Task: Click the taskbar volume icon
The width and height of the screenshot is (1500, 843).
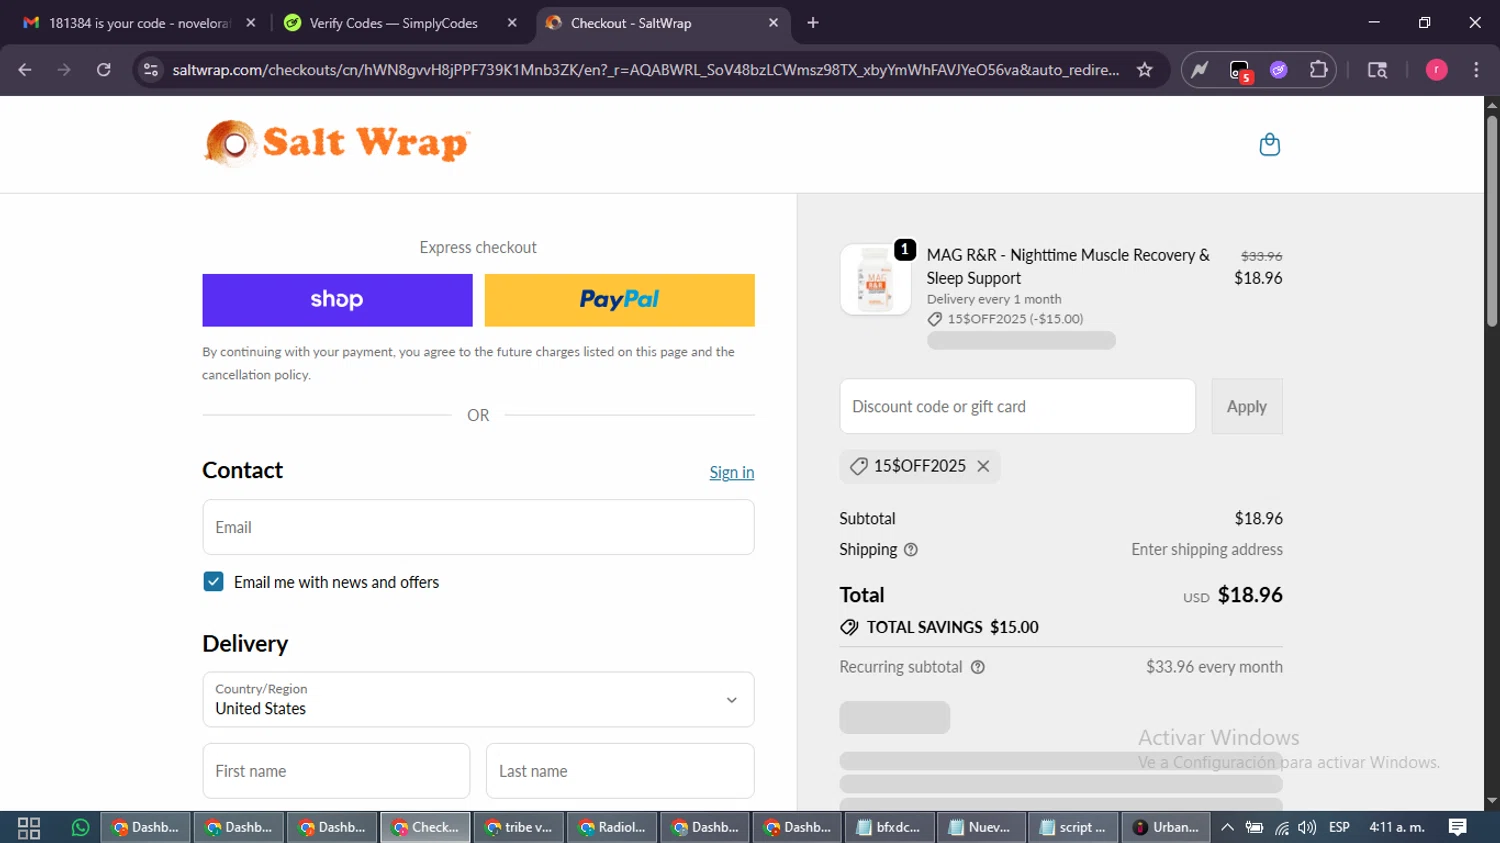Action: tap(1307, 828)
